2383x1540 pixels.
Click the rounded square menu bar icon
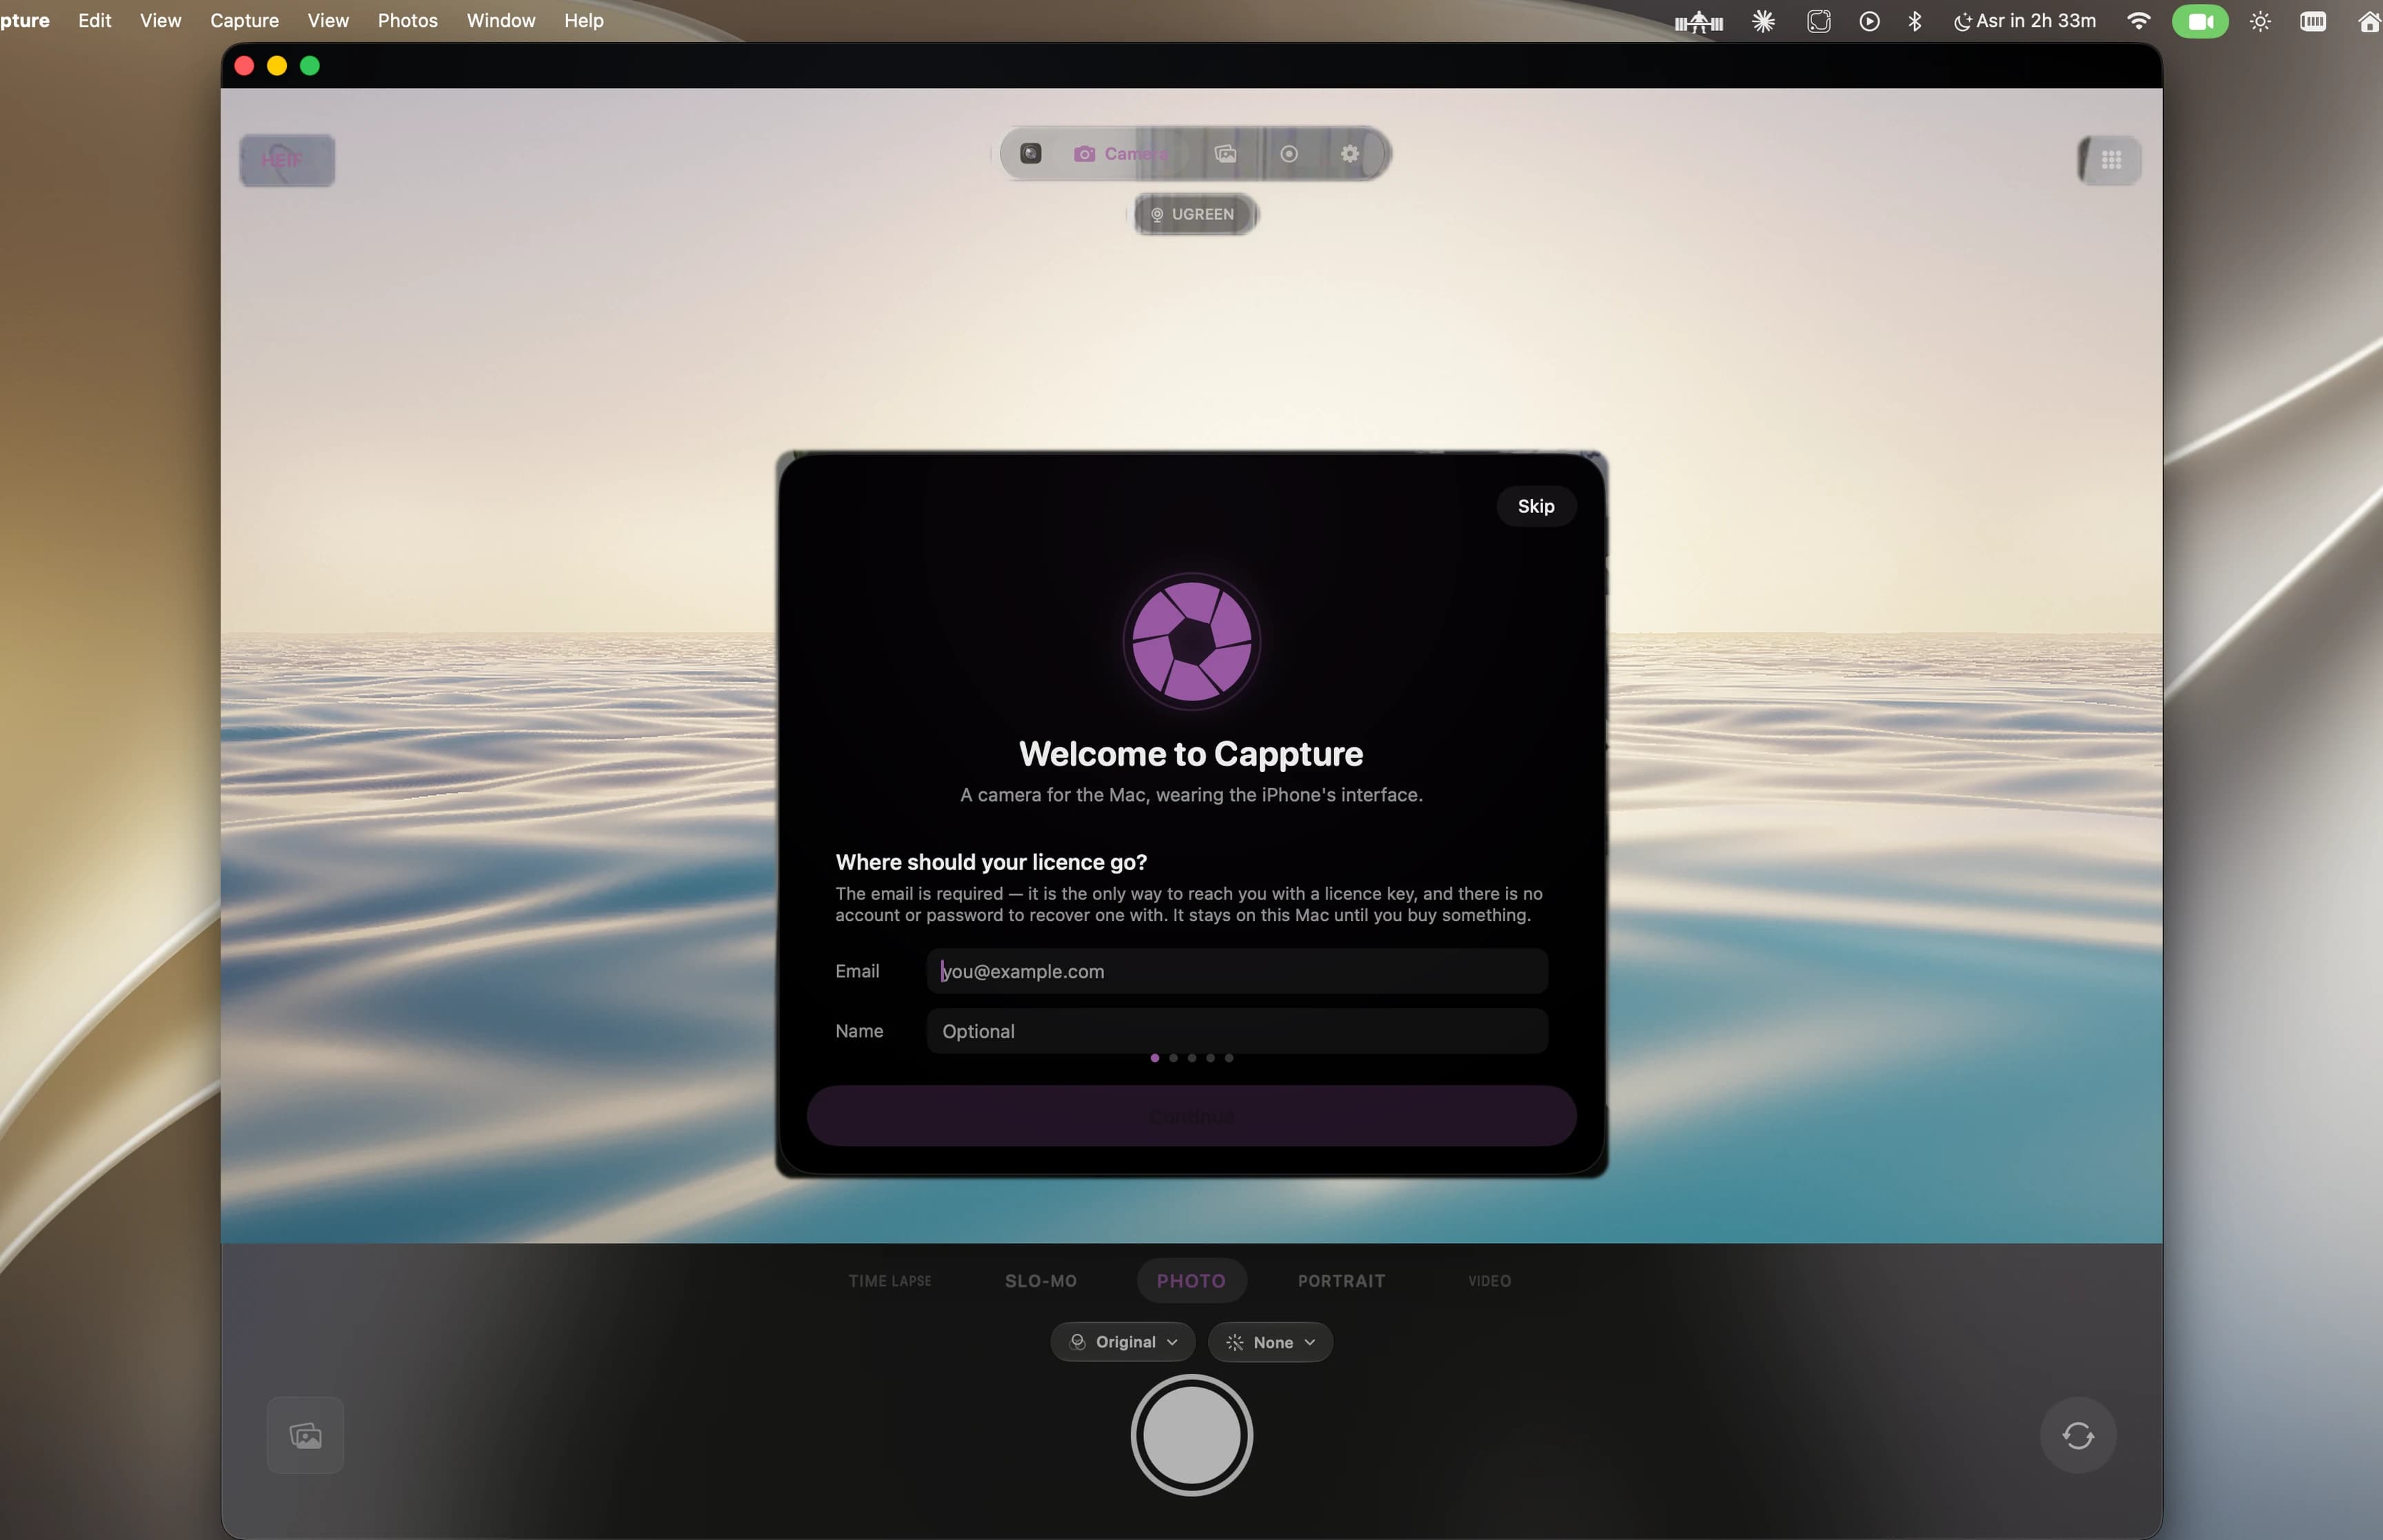[1818, 21]
